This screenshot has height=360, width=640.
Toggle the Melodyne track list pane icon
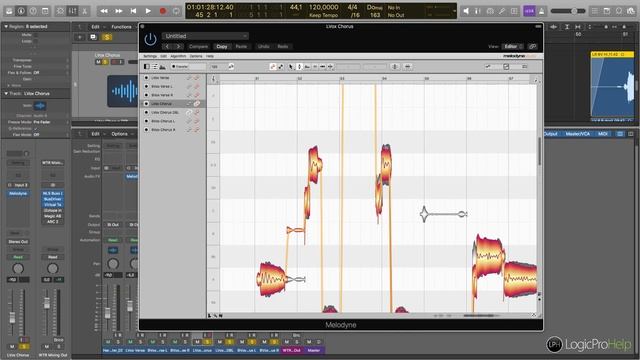point(155,67)
